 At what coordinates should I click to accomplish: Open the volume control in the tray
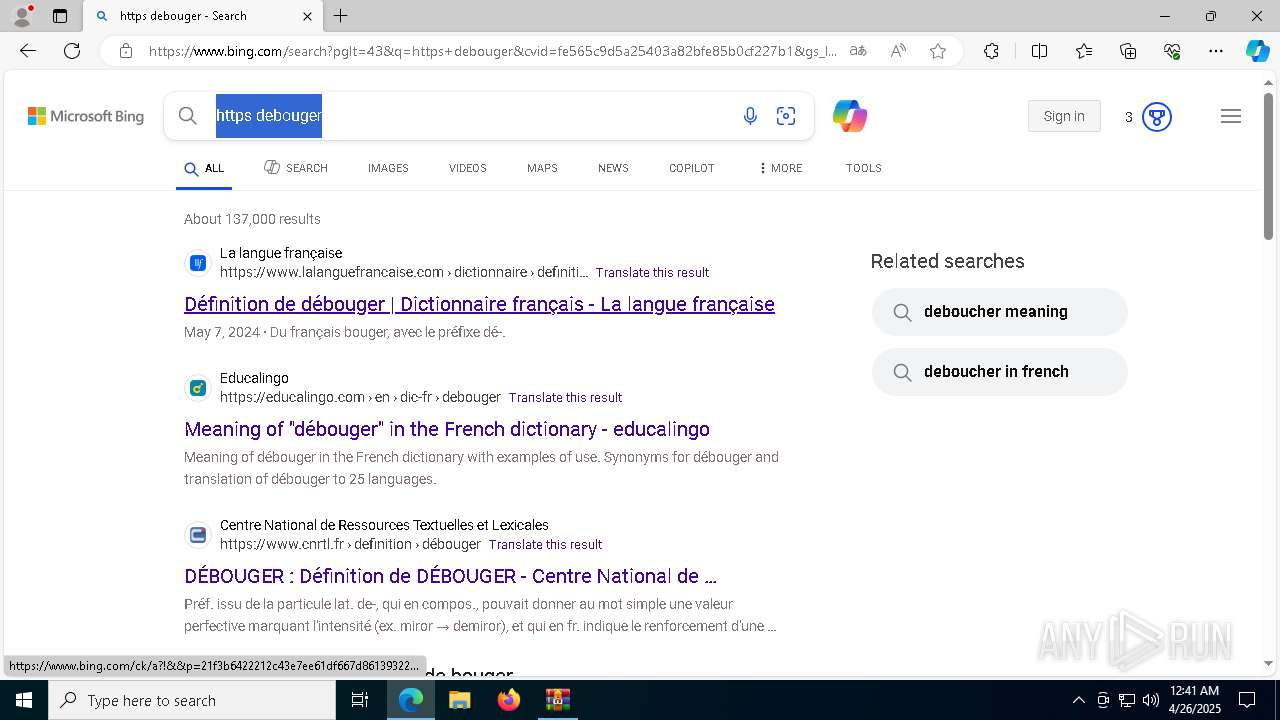1151,700
